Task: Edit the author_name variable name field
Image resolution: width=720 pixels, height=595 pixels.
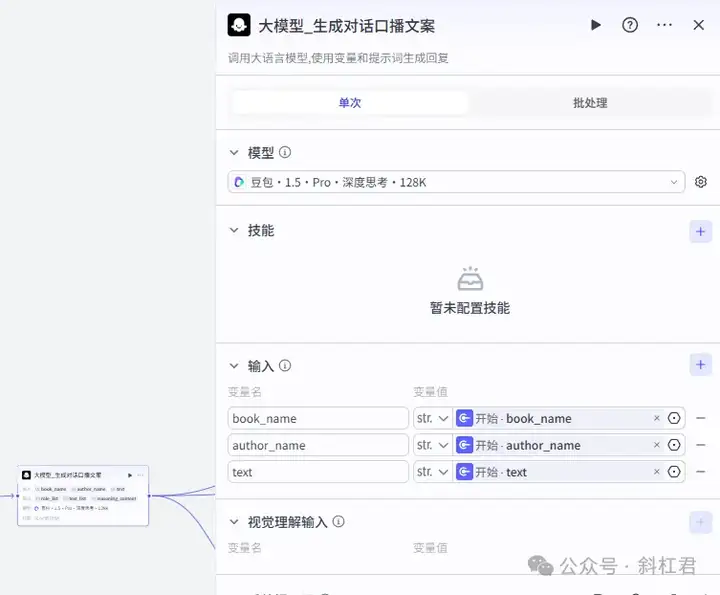Action: [x=318, y=445]
